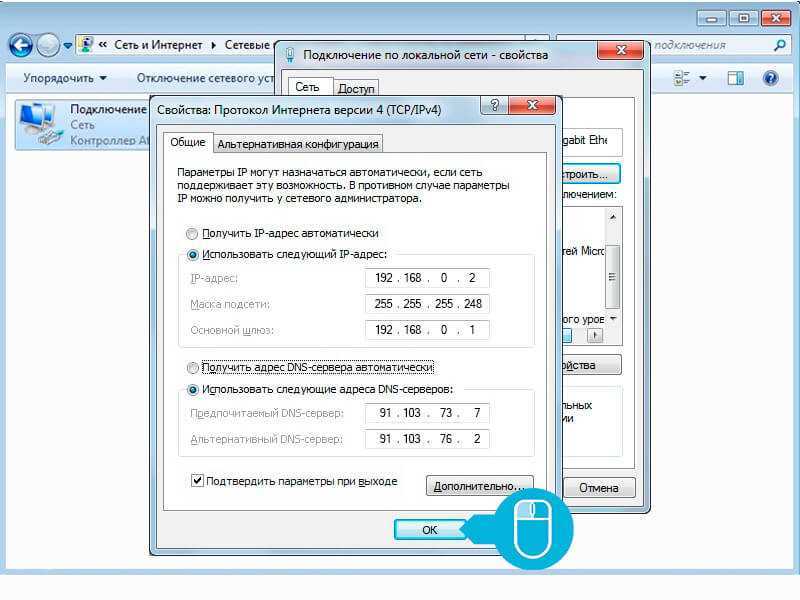Click the component list scroll-down arrow
This screenshot has width=800, height=600.
coord(613,319)
